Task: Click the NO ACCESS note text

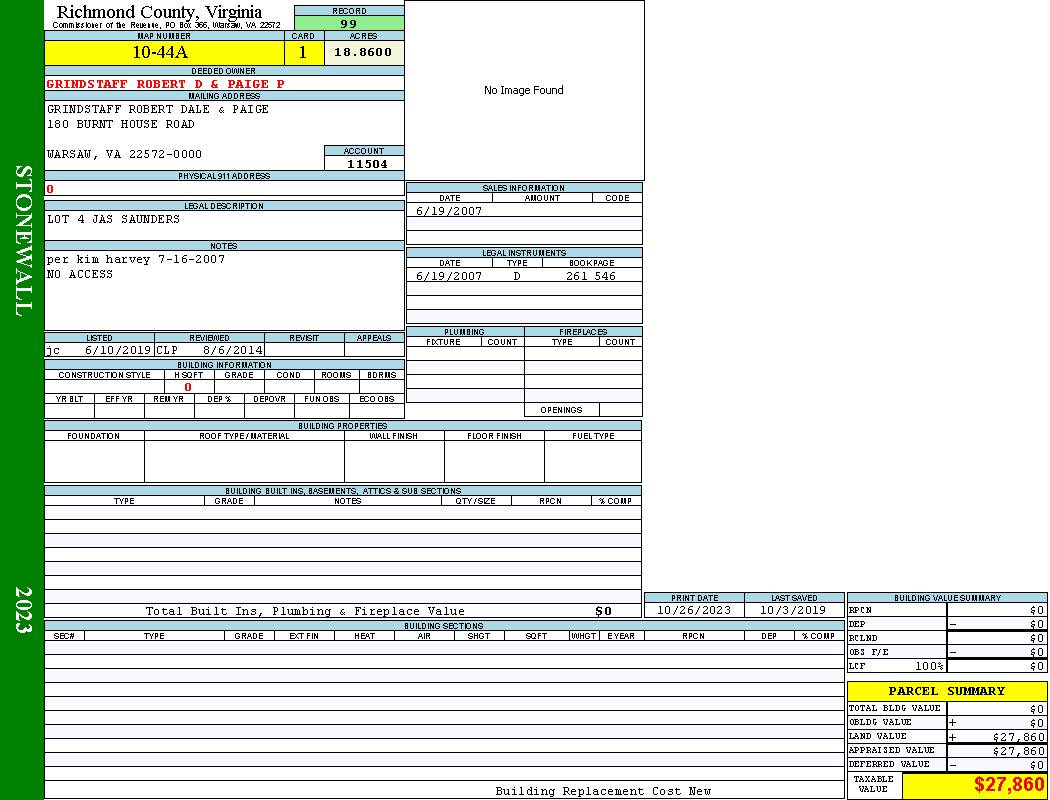Action: tap(80, 274)
